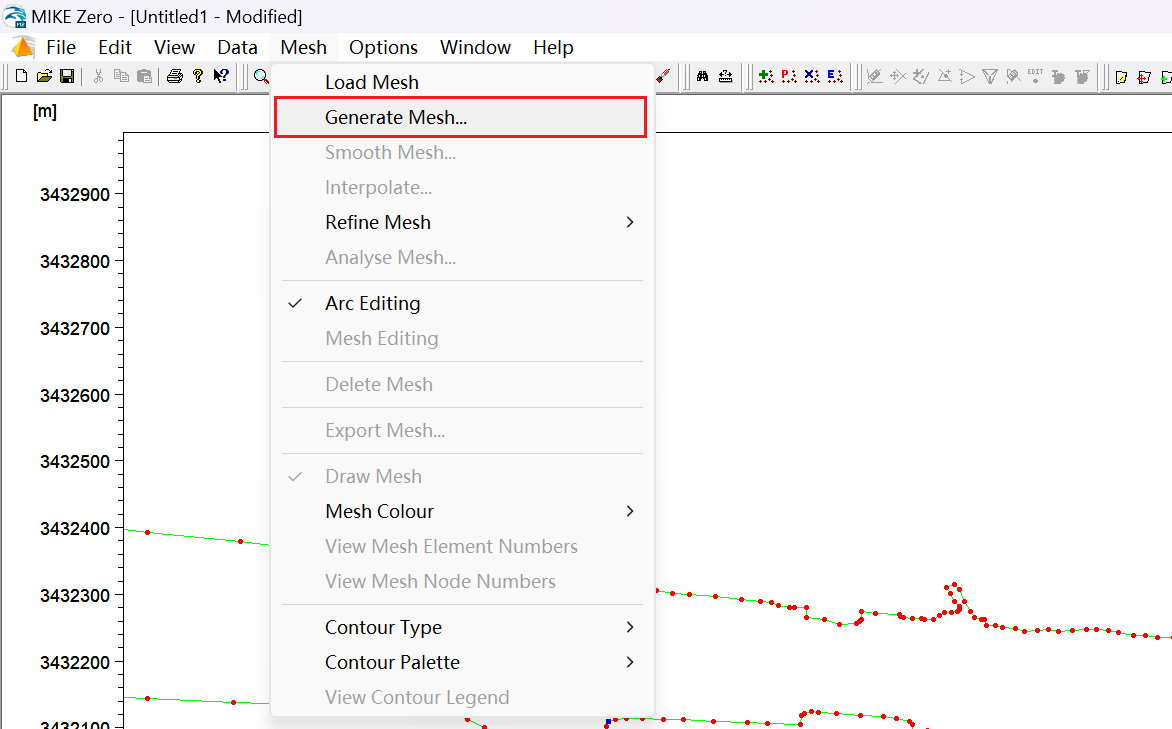This screenshot has width=1172, height=729.
Task: Click the Mesh menu in menu bar
Action: coord(303,47)
